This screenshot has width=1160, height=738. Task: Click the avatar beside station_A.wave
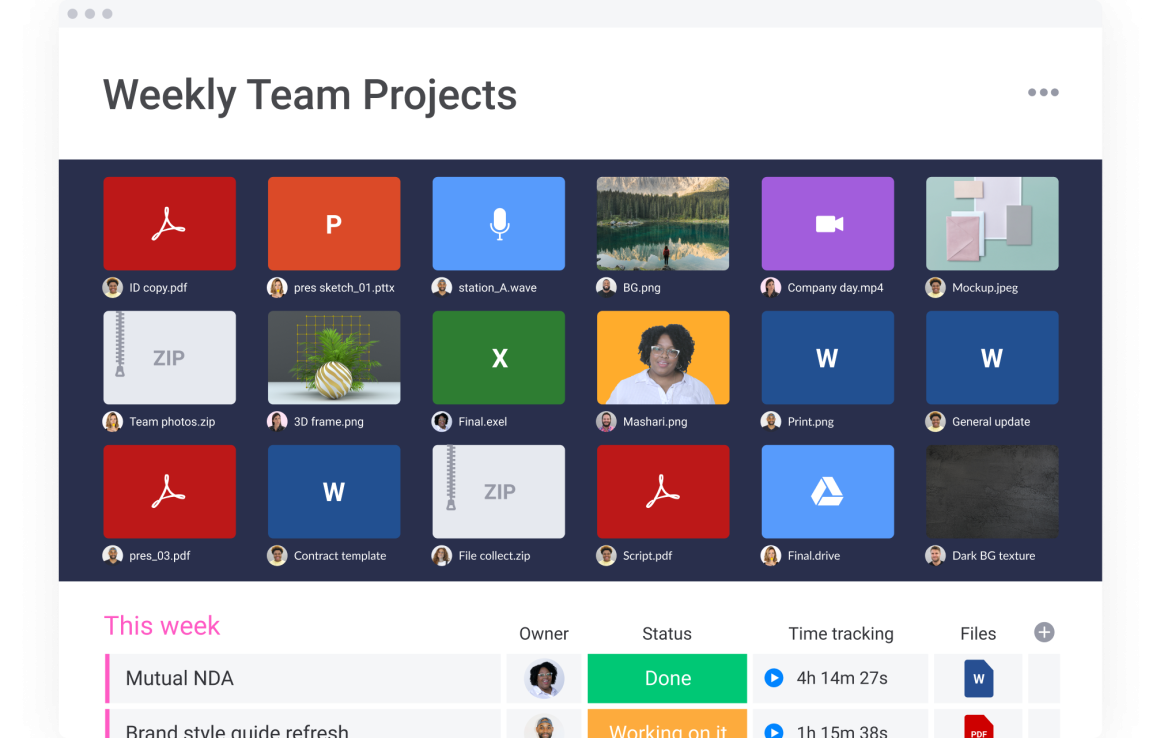click(x=442, y=287)
